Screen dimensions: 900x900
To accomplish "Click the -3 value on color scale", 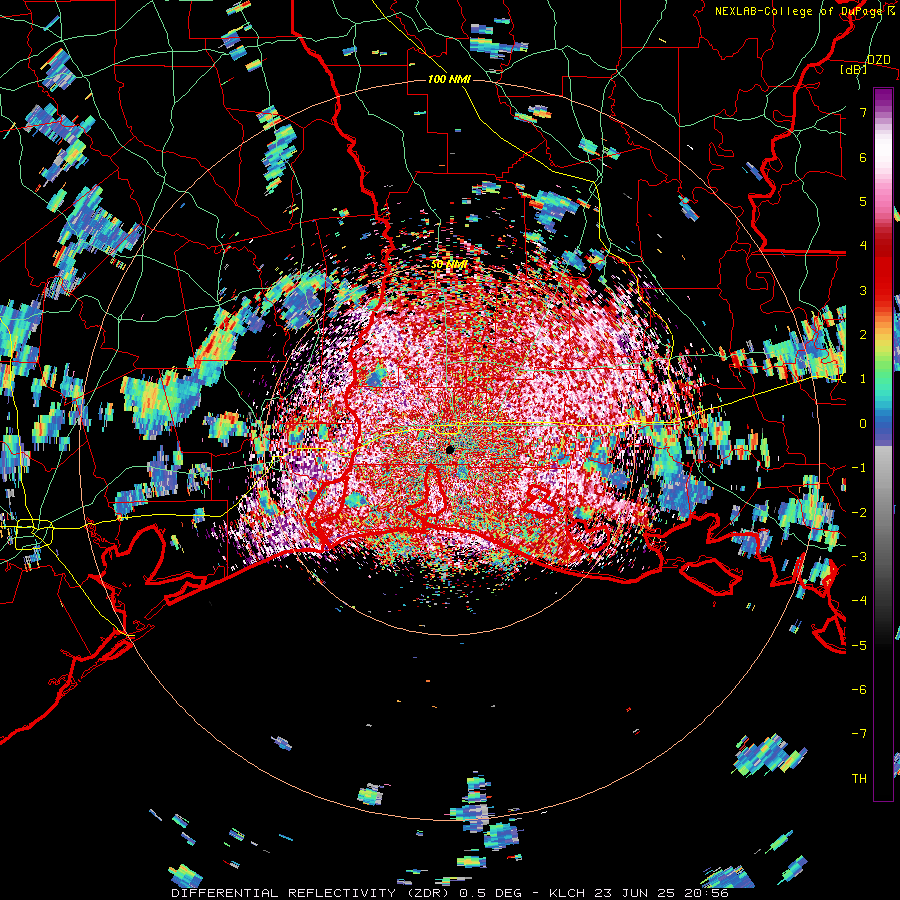I will coord(859,557).
